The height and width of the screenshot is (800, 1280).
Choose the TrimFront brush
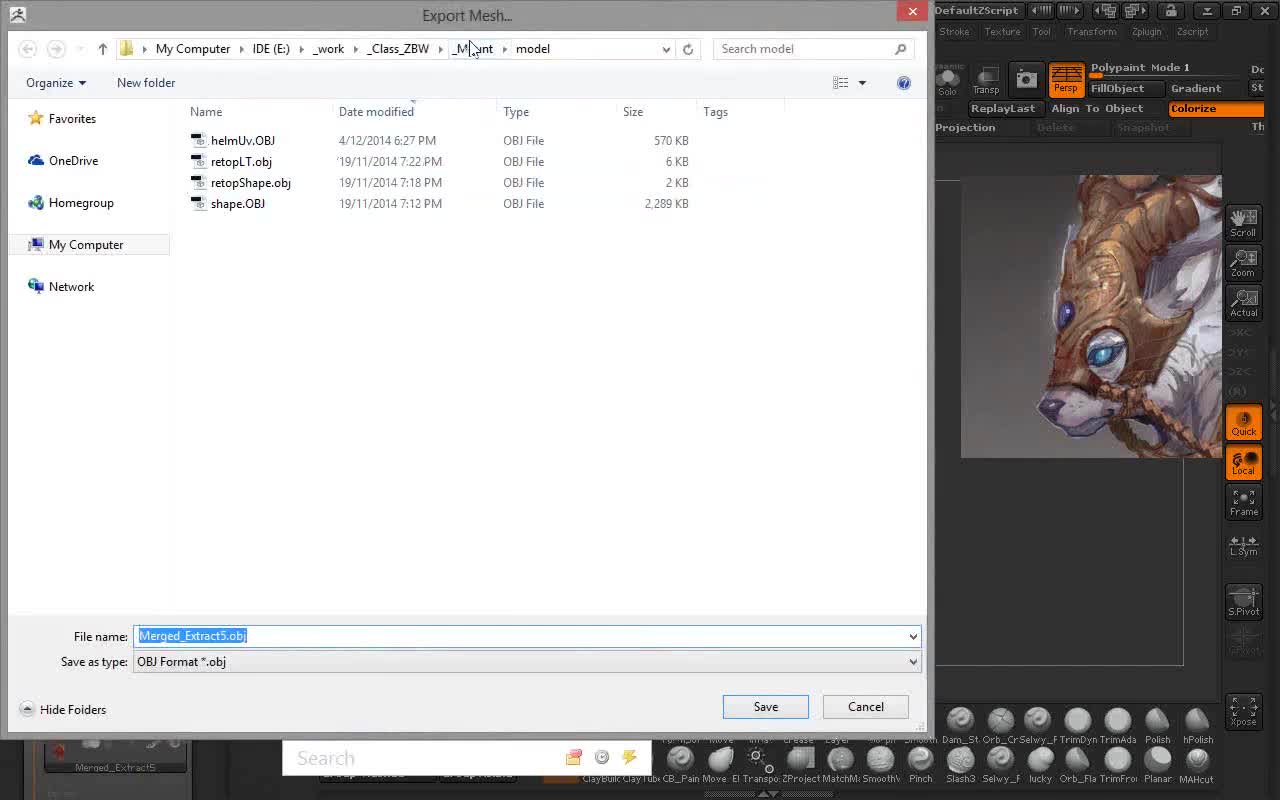click(x=1118, y=766)
